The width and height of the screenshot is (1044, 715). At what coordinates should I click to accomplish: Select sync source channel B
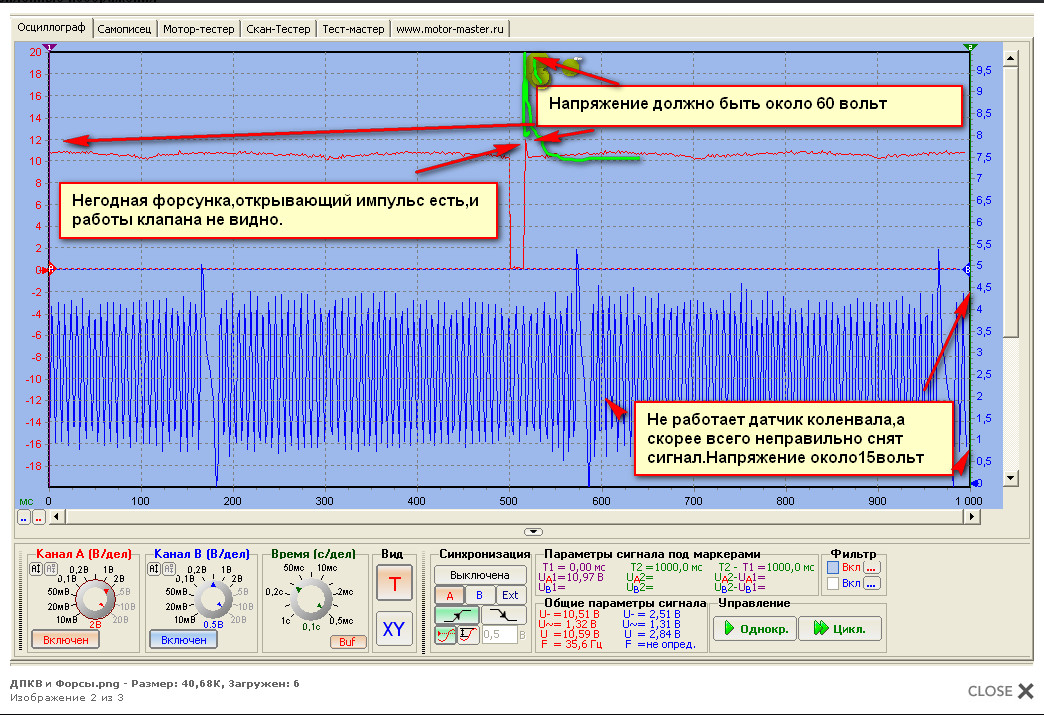pyautogui.click(x=479, y=595)
